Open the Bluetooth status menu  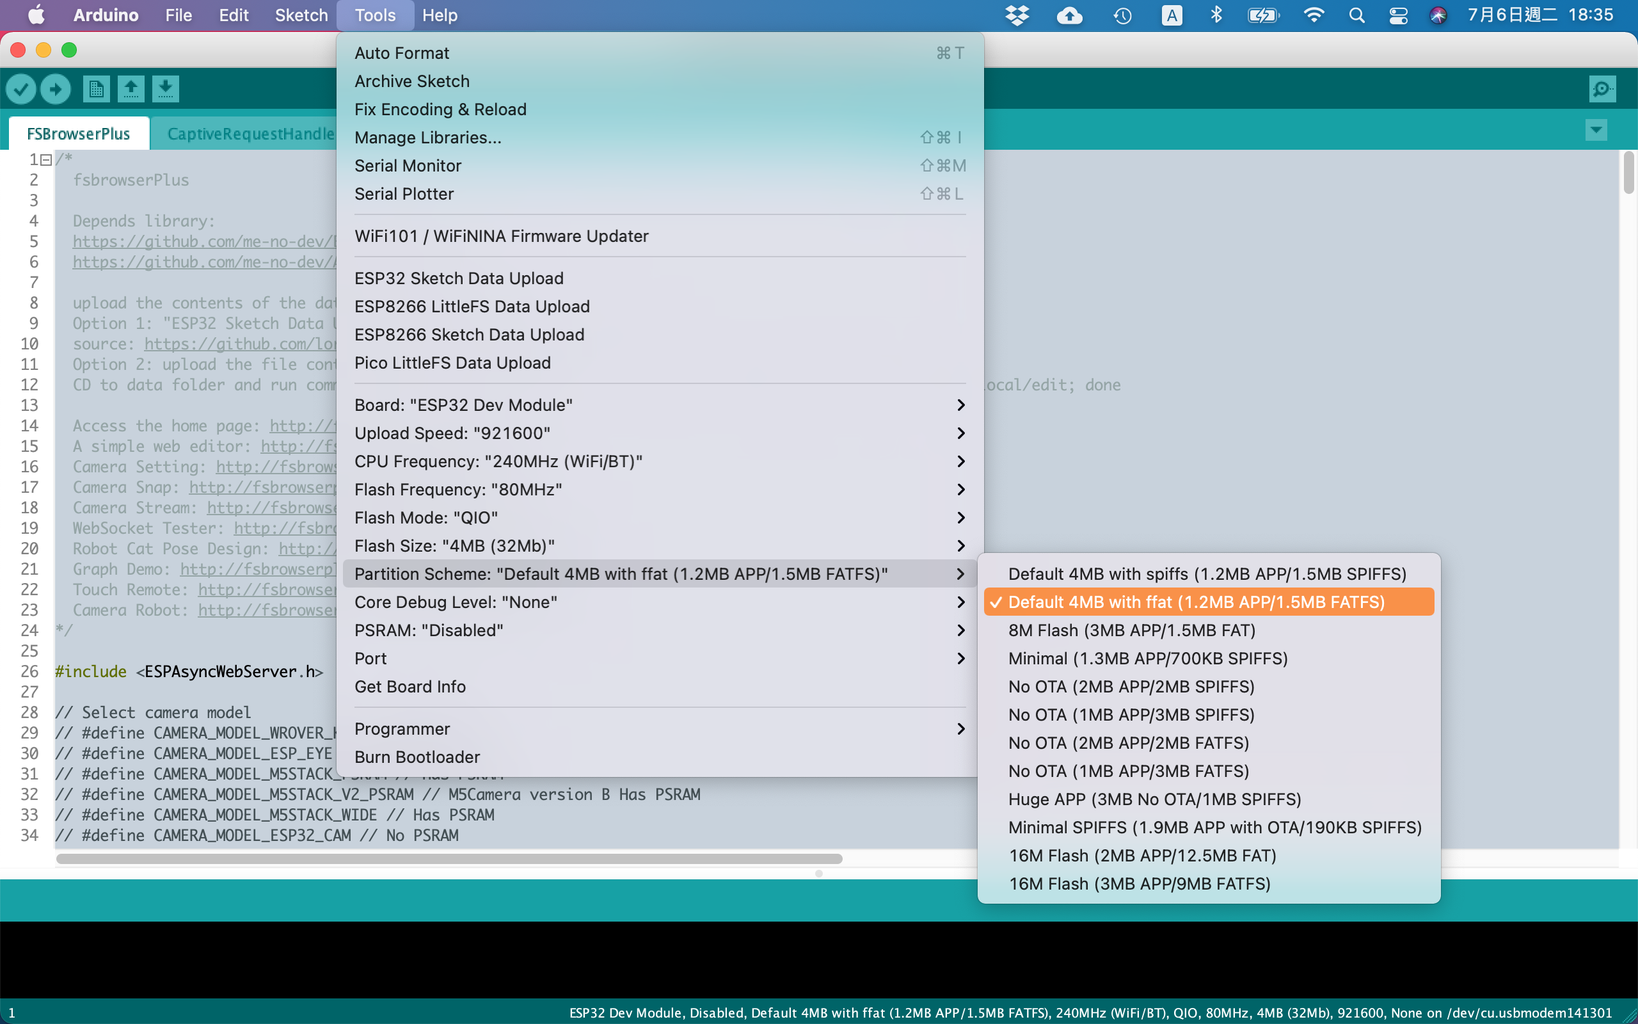coord(1216,15)
